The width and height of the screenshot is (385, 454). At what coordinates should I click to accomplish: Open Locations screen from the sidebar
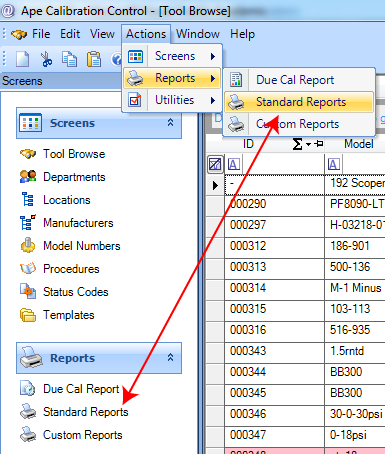tap(67, 200)
